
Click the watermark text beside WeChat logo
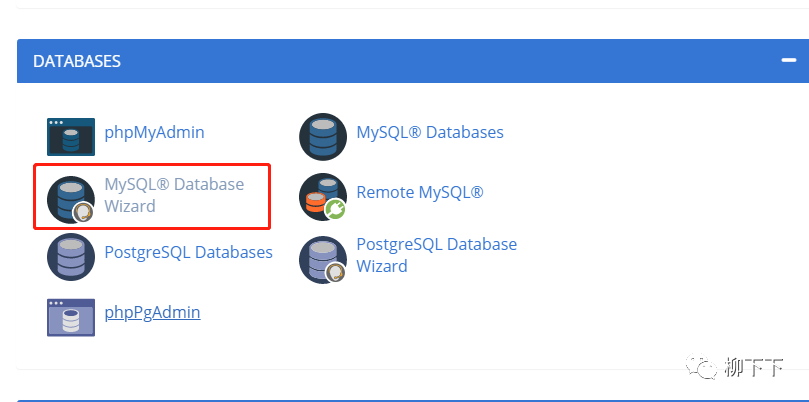coord(753,370)
